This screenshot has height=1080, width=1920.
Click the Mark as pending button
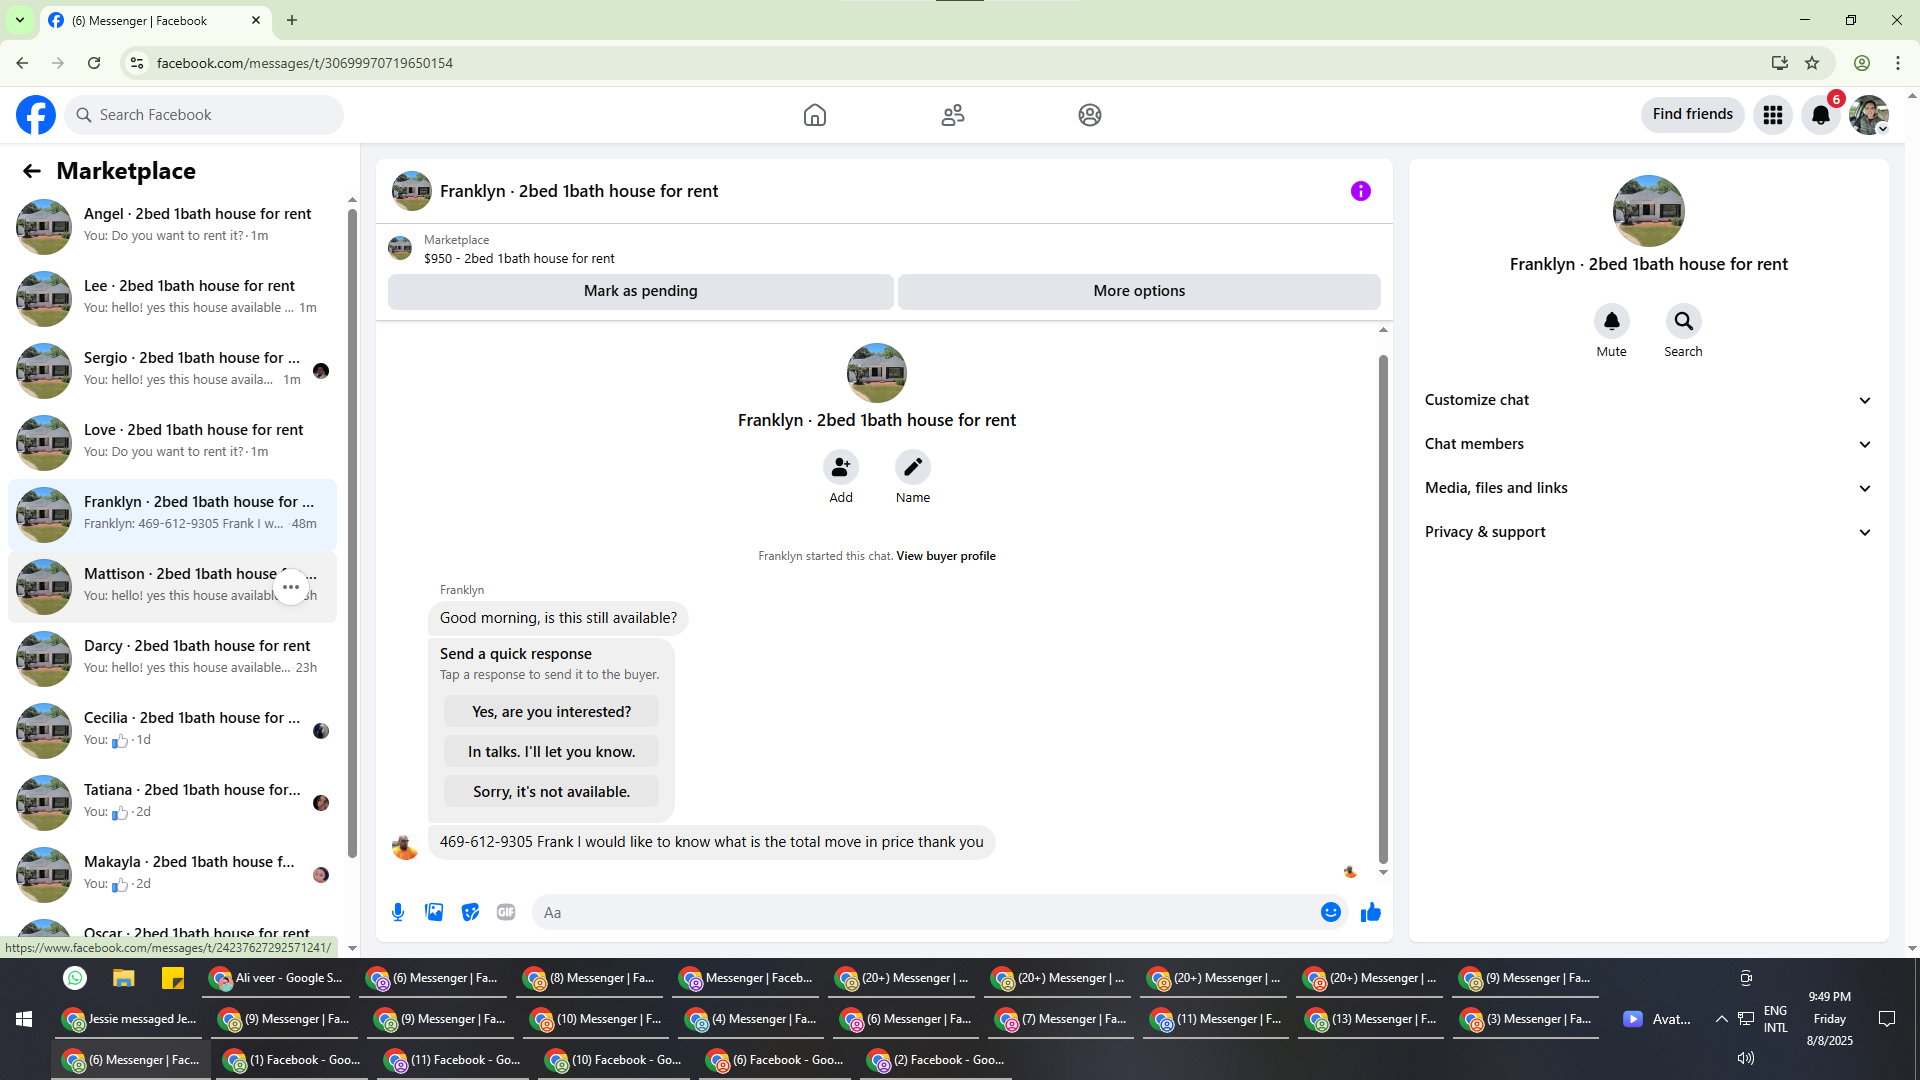(640, 291)
